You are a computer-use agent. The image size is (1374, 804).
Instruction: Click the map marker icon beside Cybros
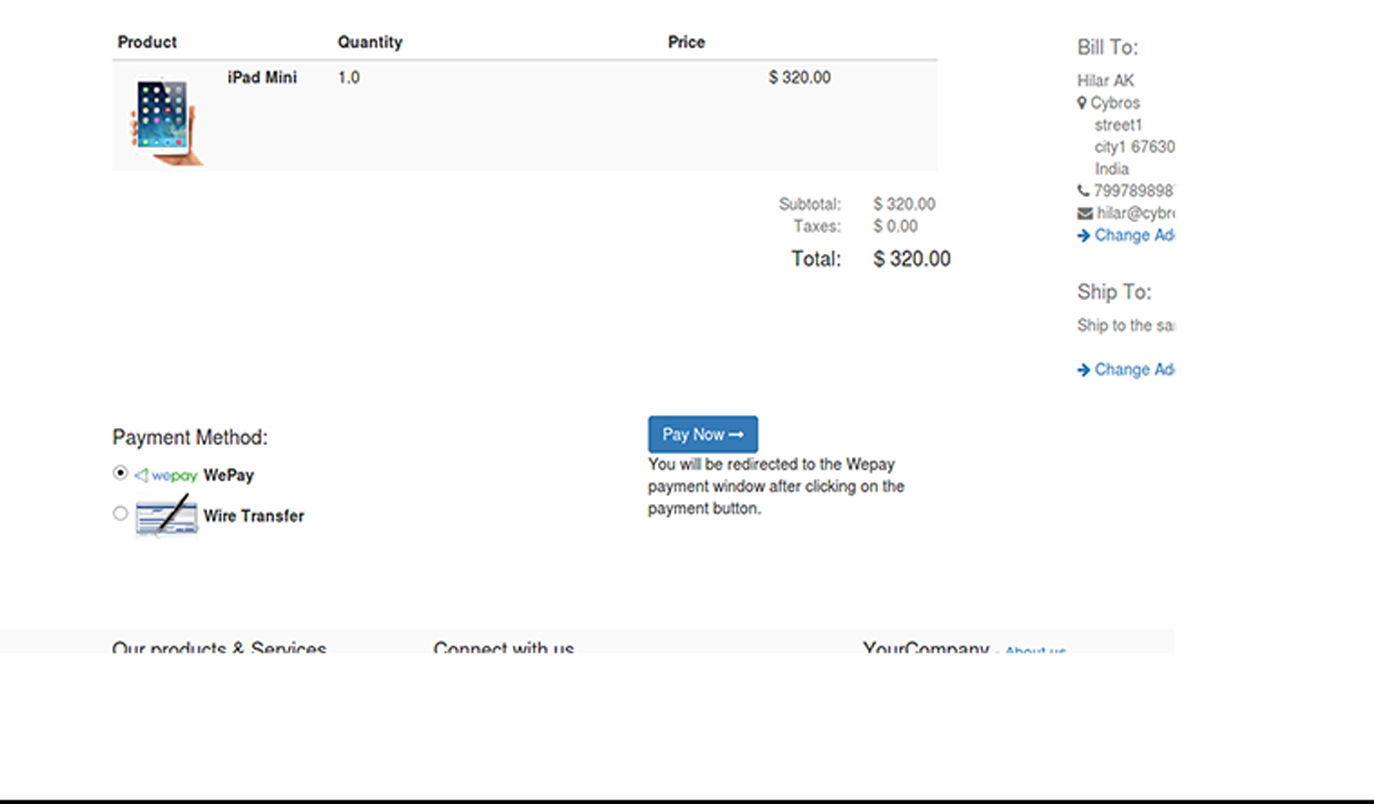point(1082,103)
